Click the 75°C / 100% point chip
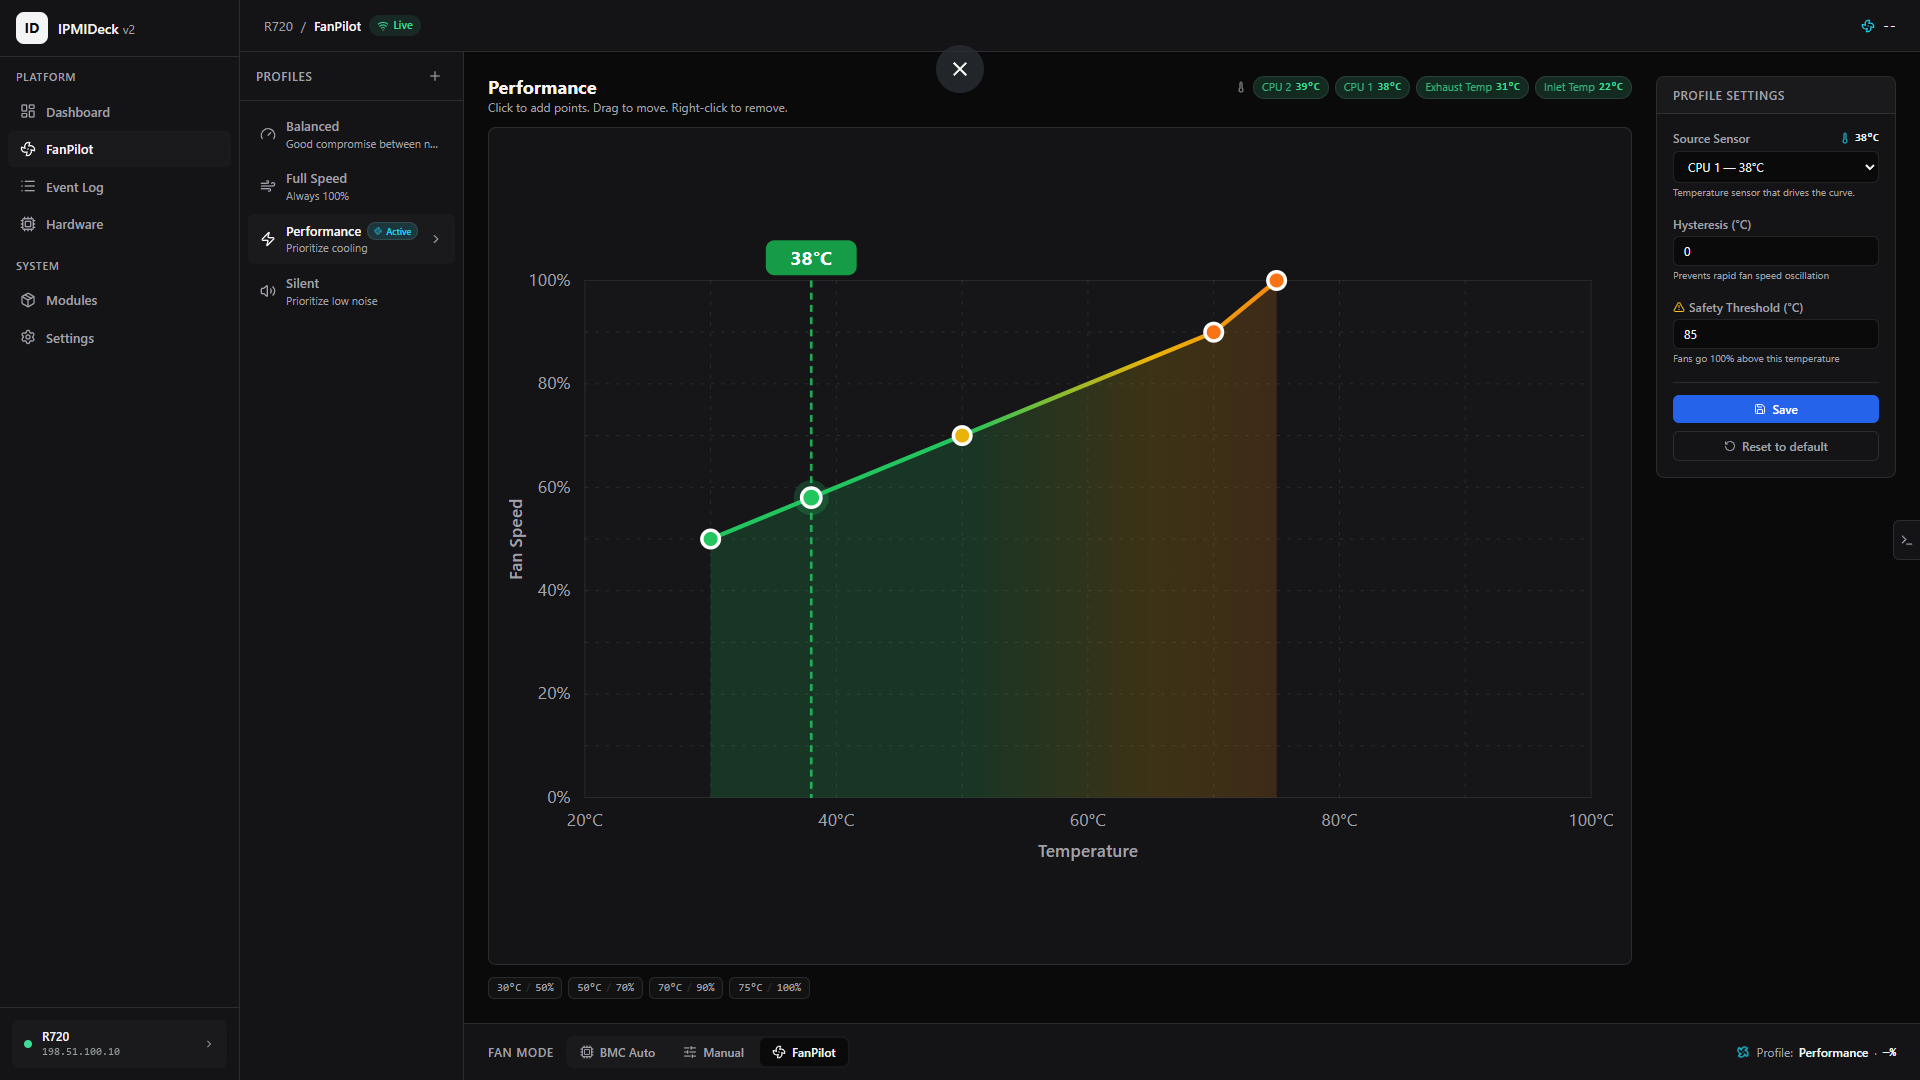This screenshot has height=1080, width=1920. (769, 988)
